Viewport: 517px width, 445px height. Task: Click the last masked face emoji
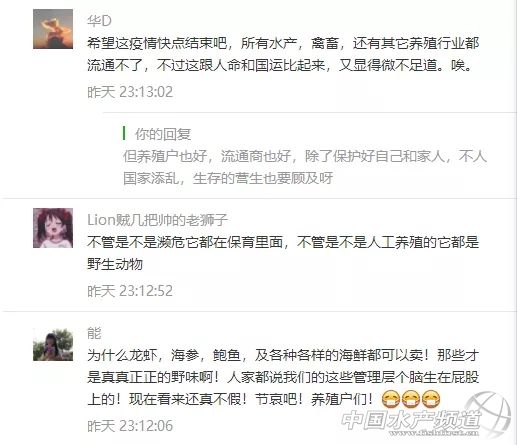pos(431,399)
